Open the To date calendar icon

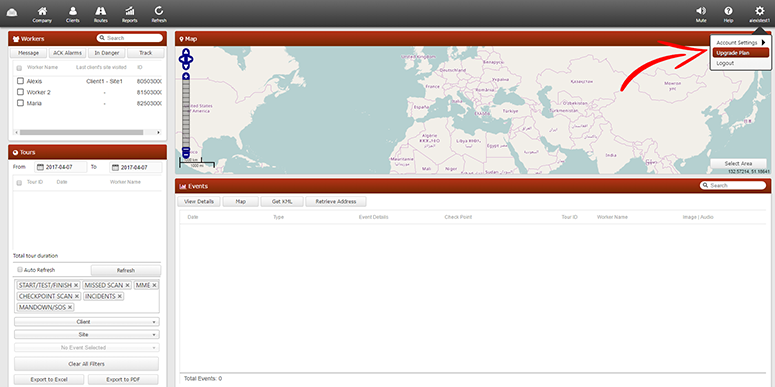point(116,168)
